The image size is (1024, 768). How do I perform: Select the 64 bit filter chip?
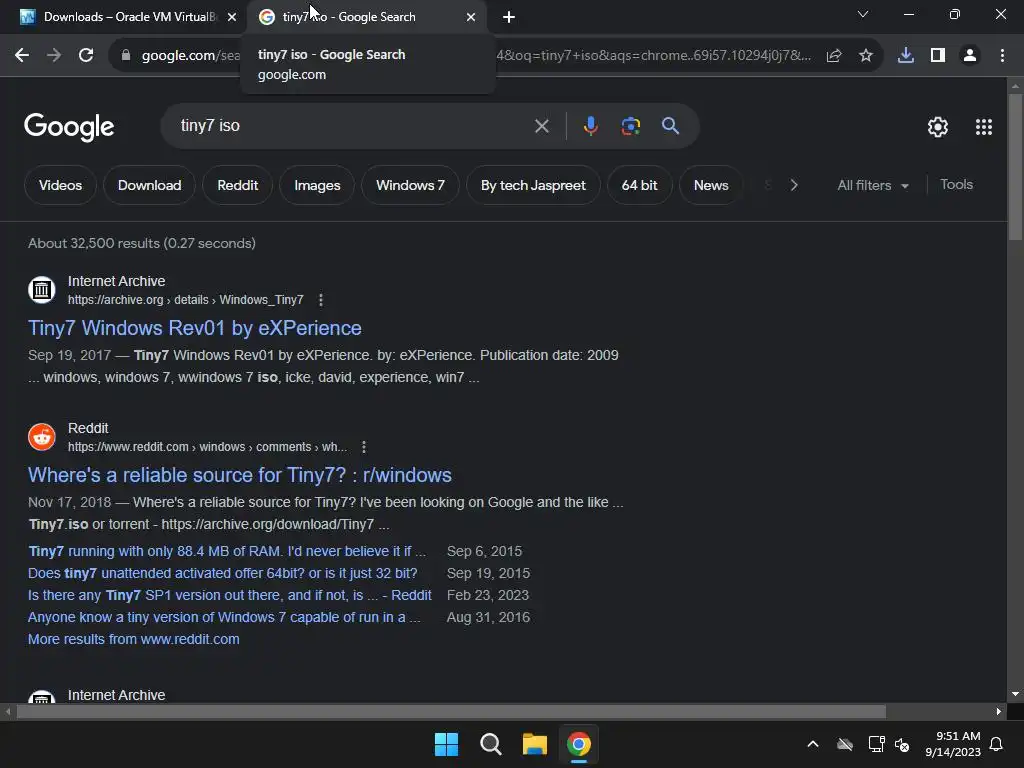pos(639,185)
